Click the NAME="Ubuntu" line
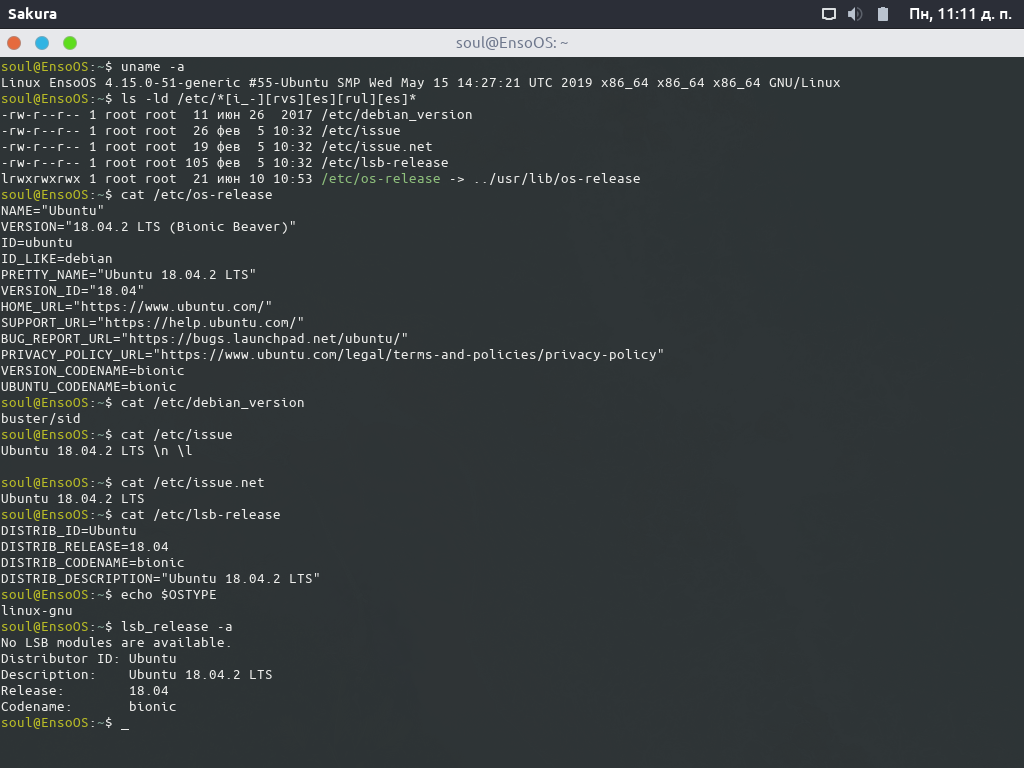This screenshot has height=768, width=1024. (52, 211)
